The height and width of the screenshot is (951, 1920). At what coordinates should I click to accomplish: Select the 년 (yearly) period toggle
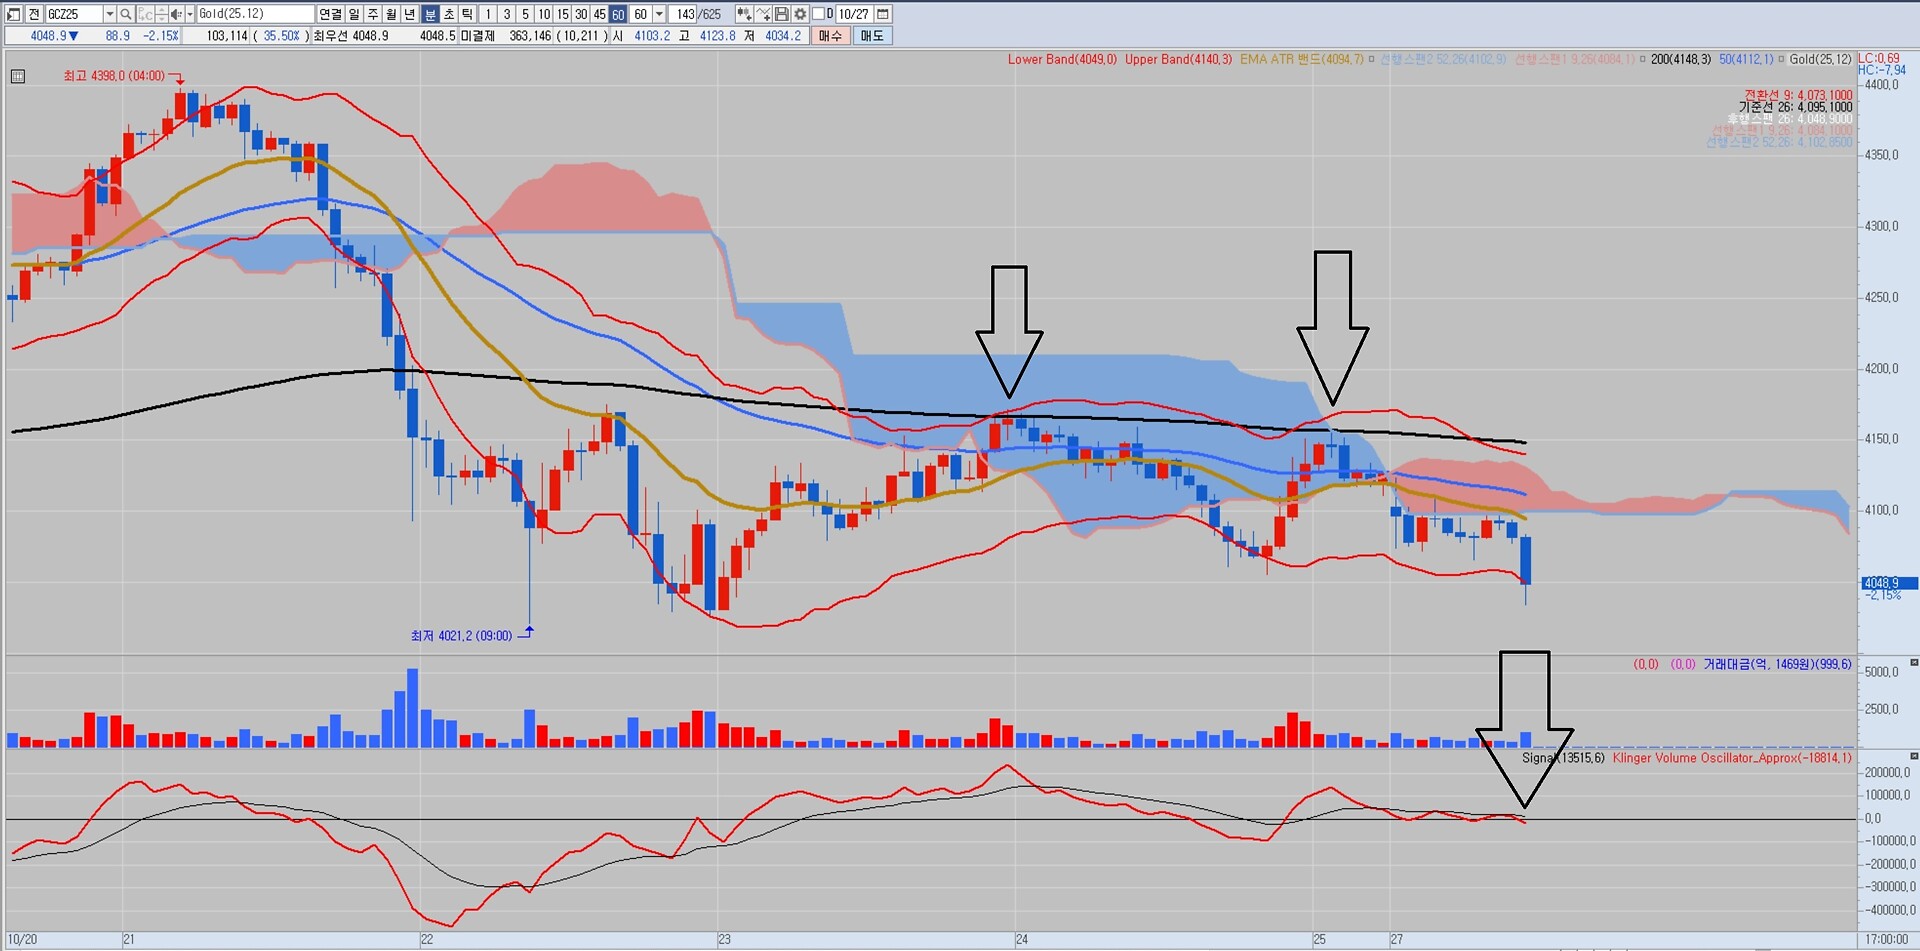(411, 14)
